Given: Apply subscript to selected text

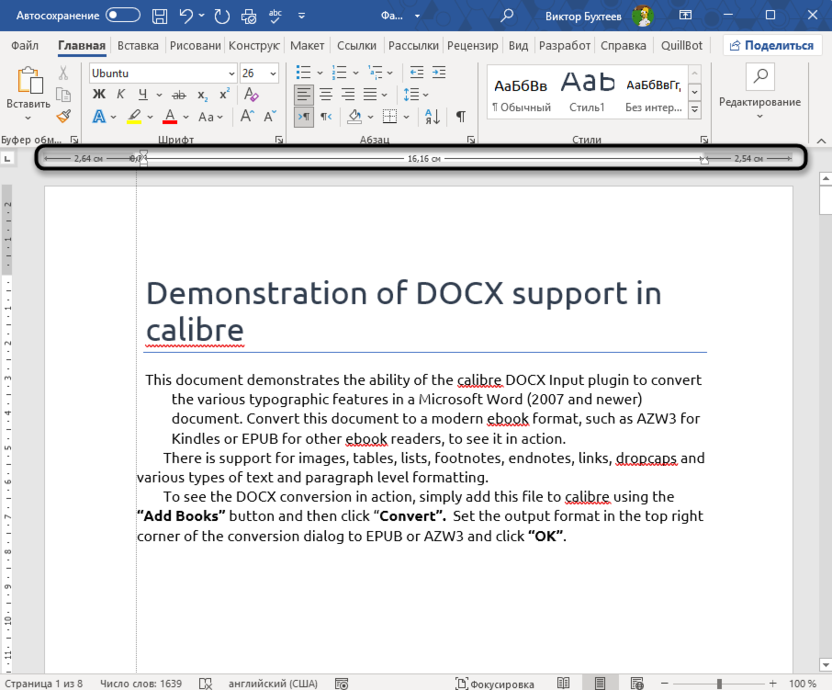Looking at the screenshot, I should (201, 94).
